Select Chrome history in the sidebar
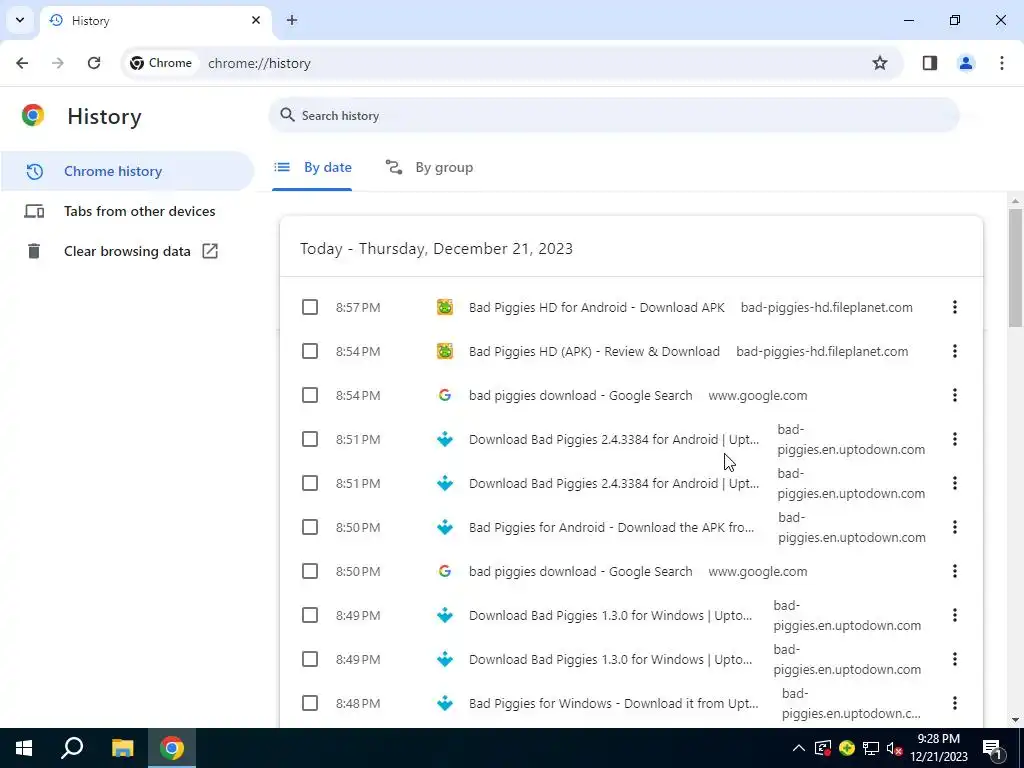Screen dimensions: 1024x768 tap(127, 171)
